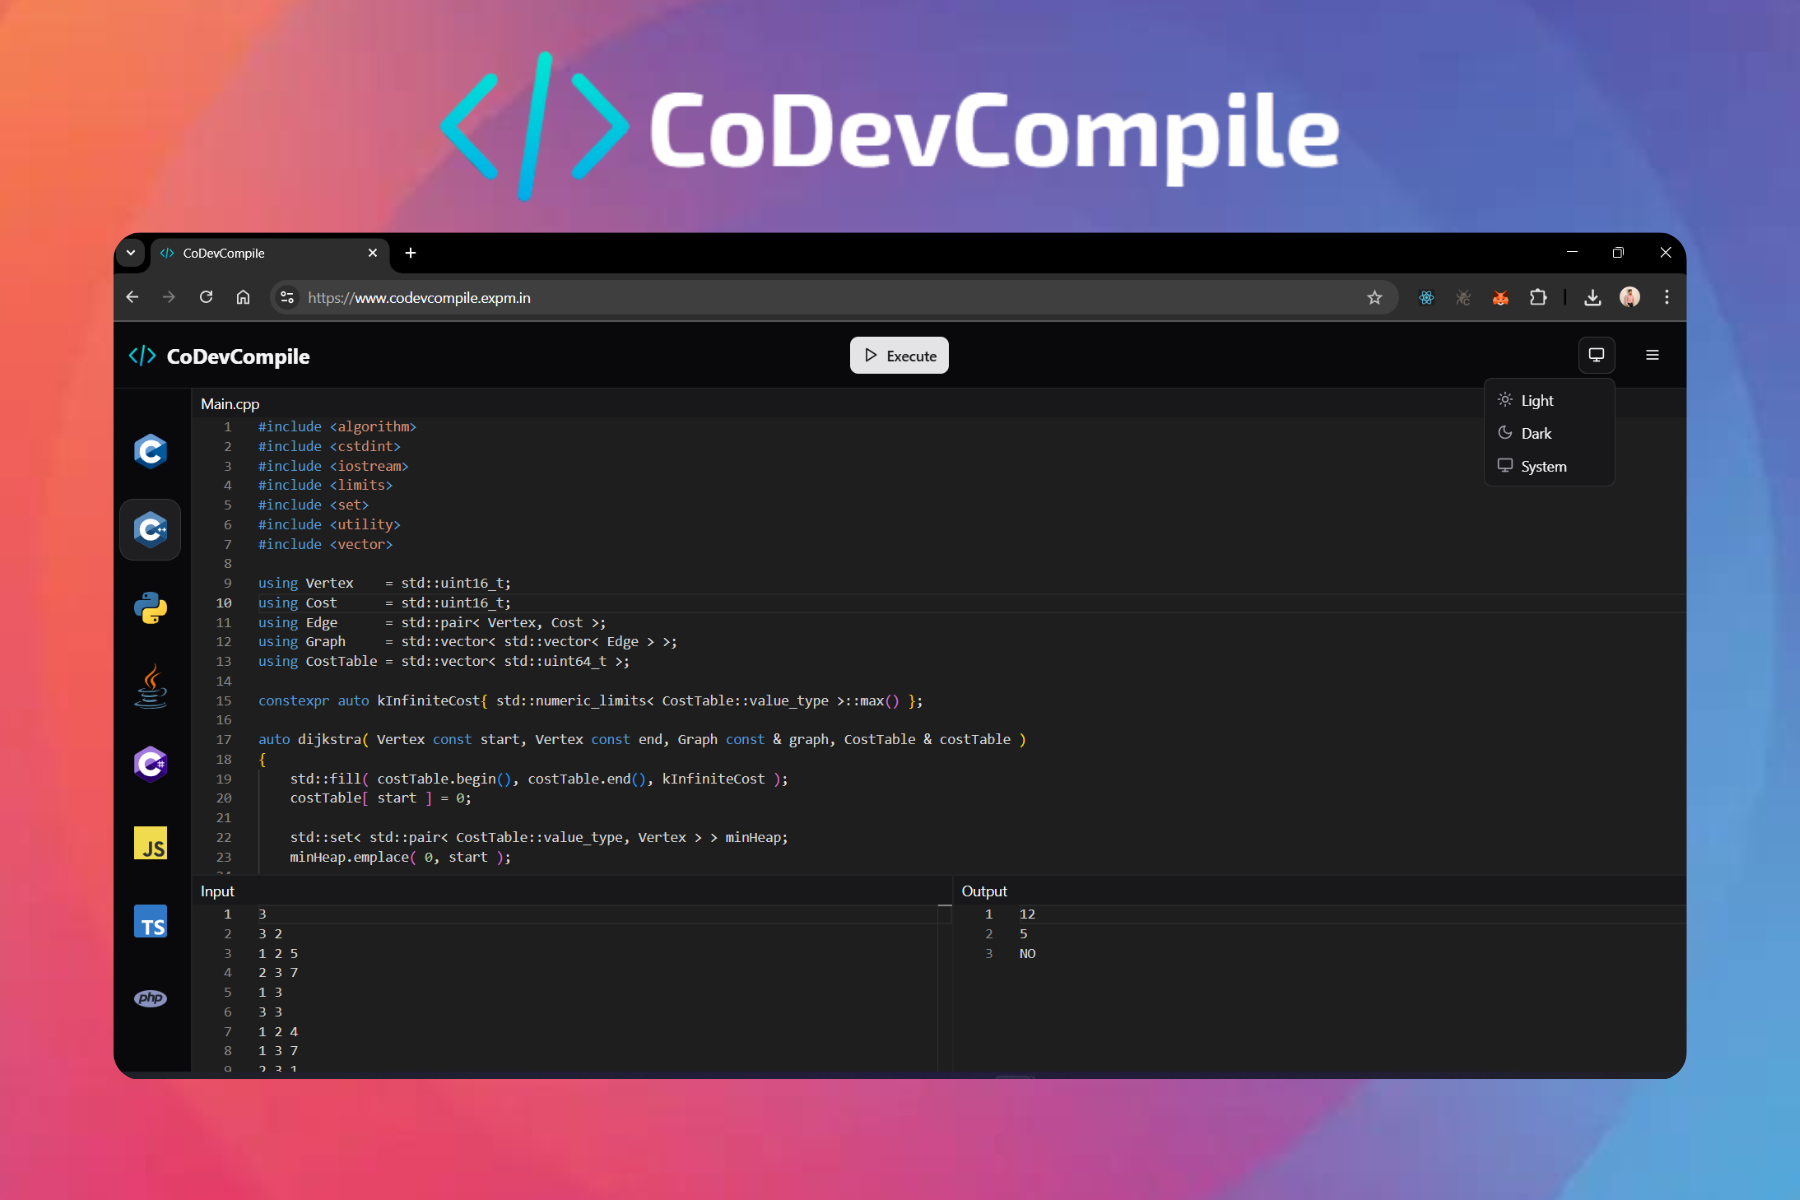The image size is (1800, 1200).
Task: Click the browser address bar URL
Action: click(700, 298)
